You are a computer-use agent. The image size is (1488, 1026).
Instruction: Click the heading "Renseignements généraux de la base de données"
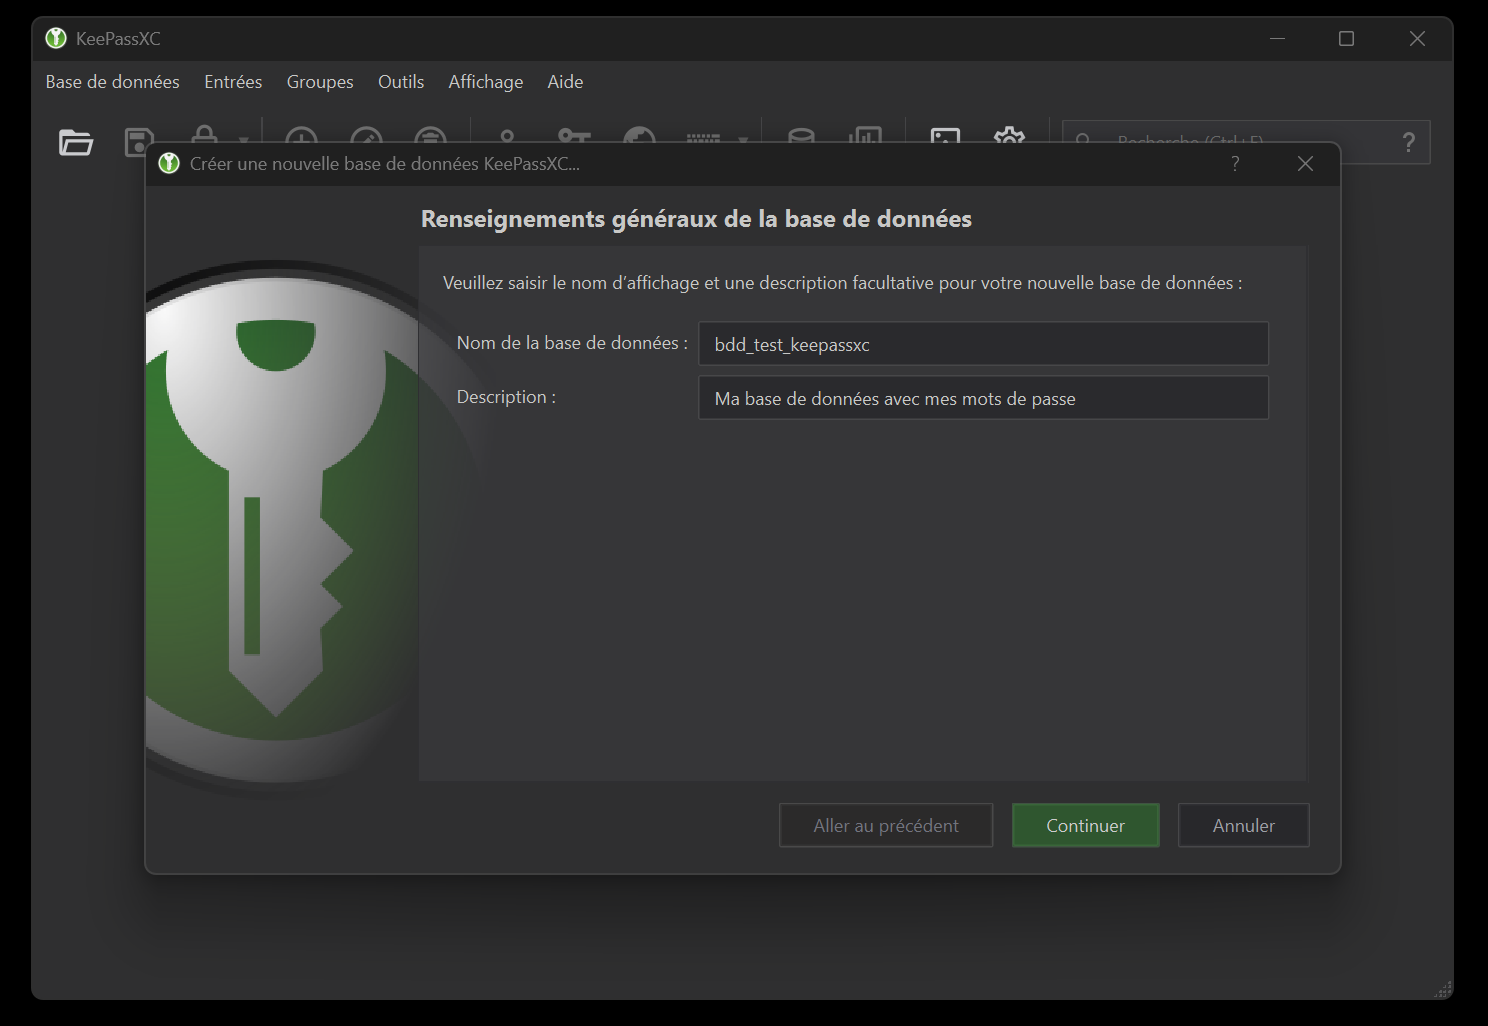coord(696,219)
